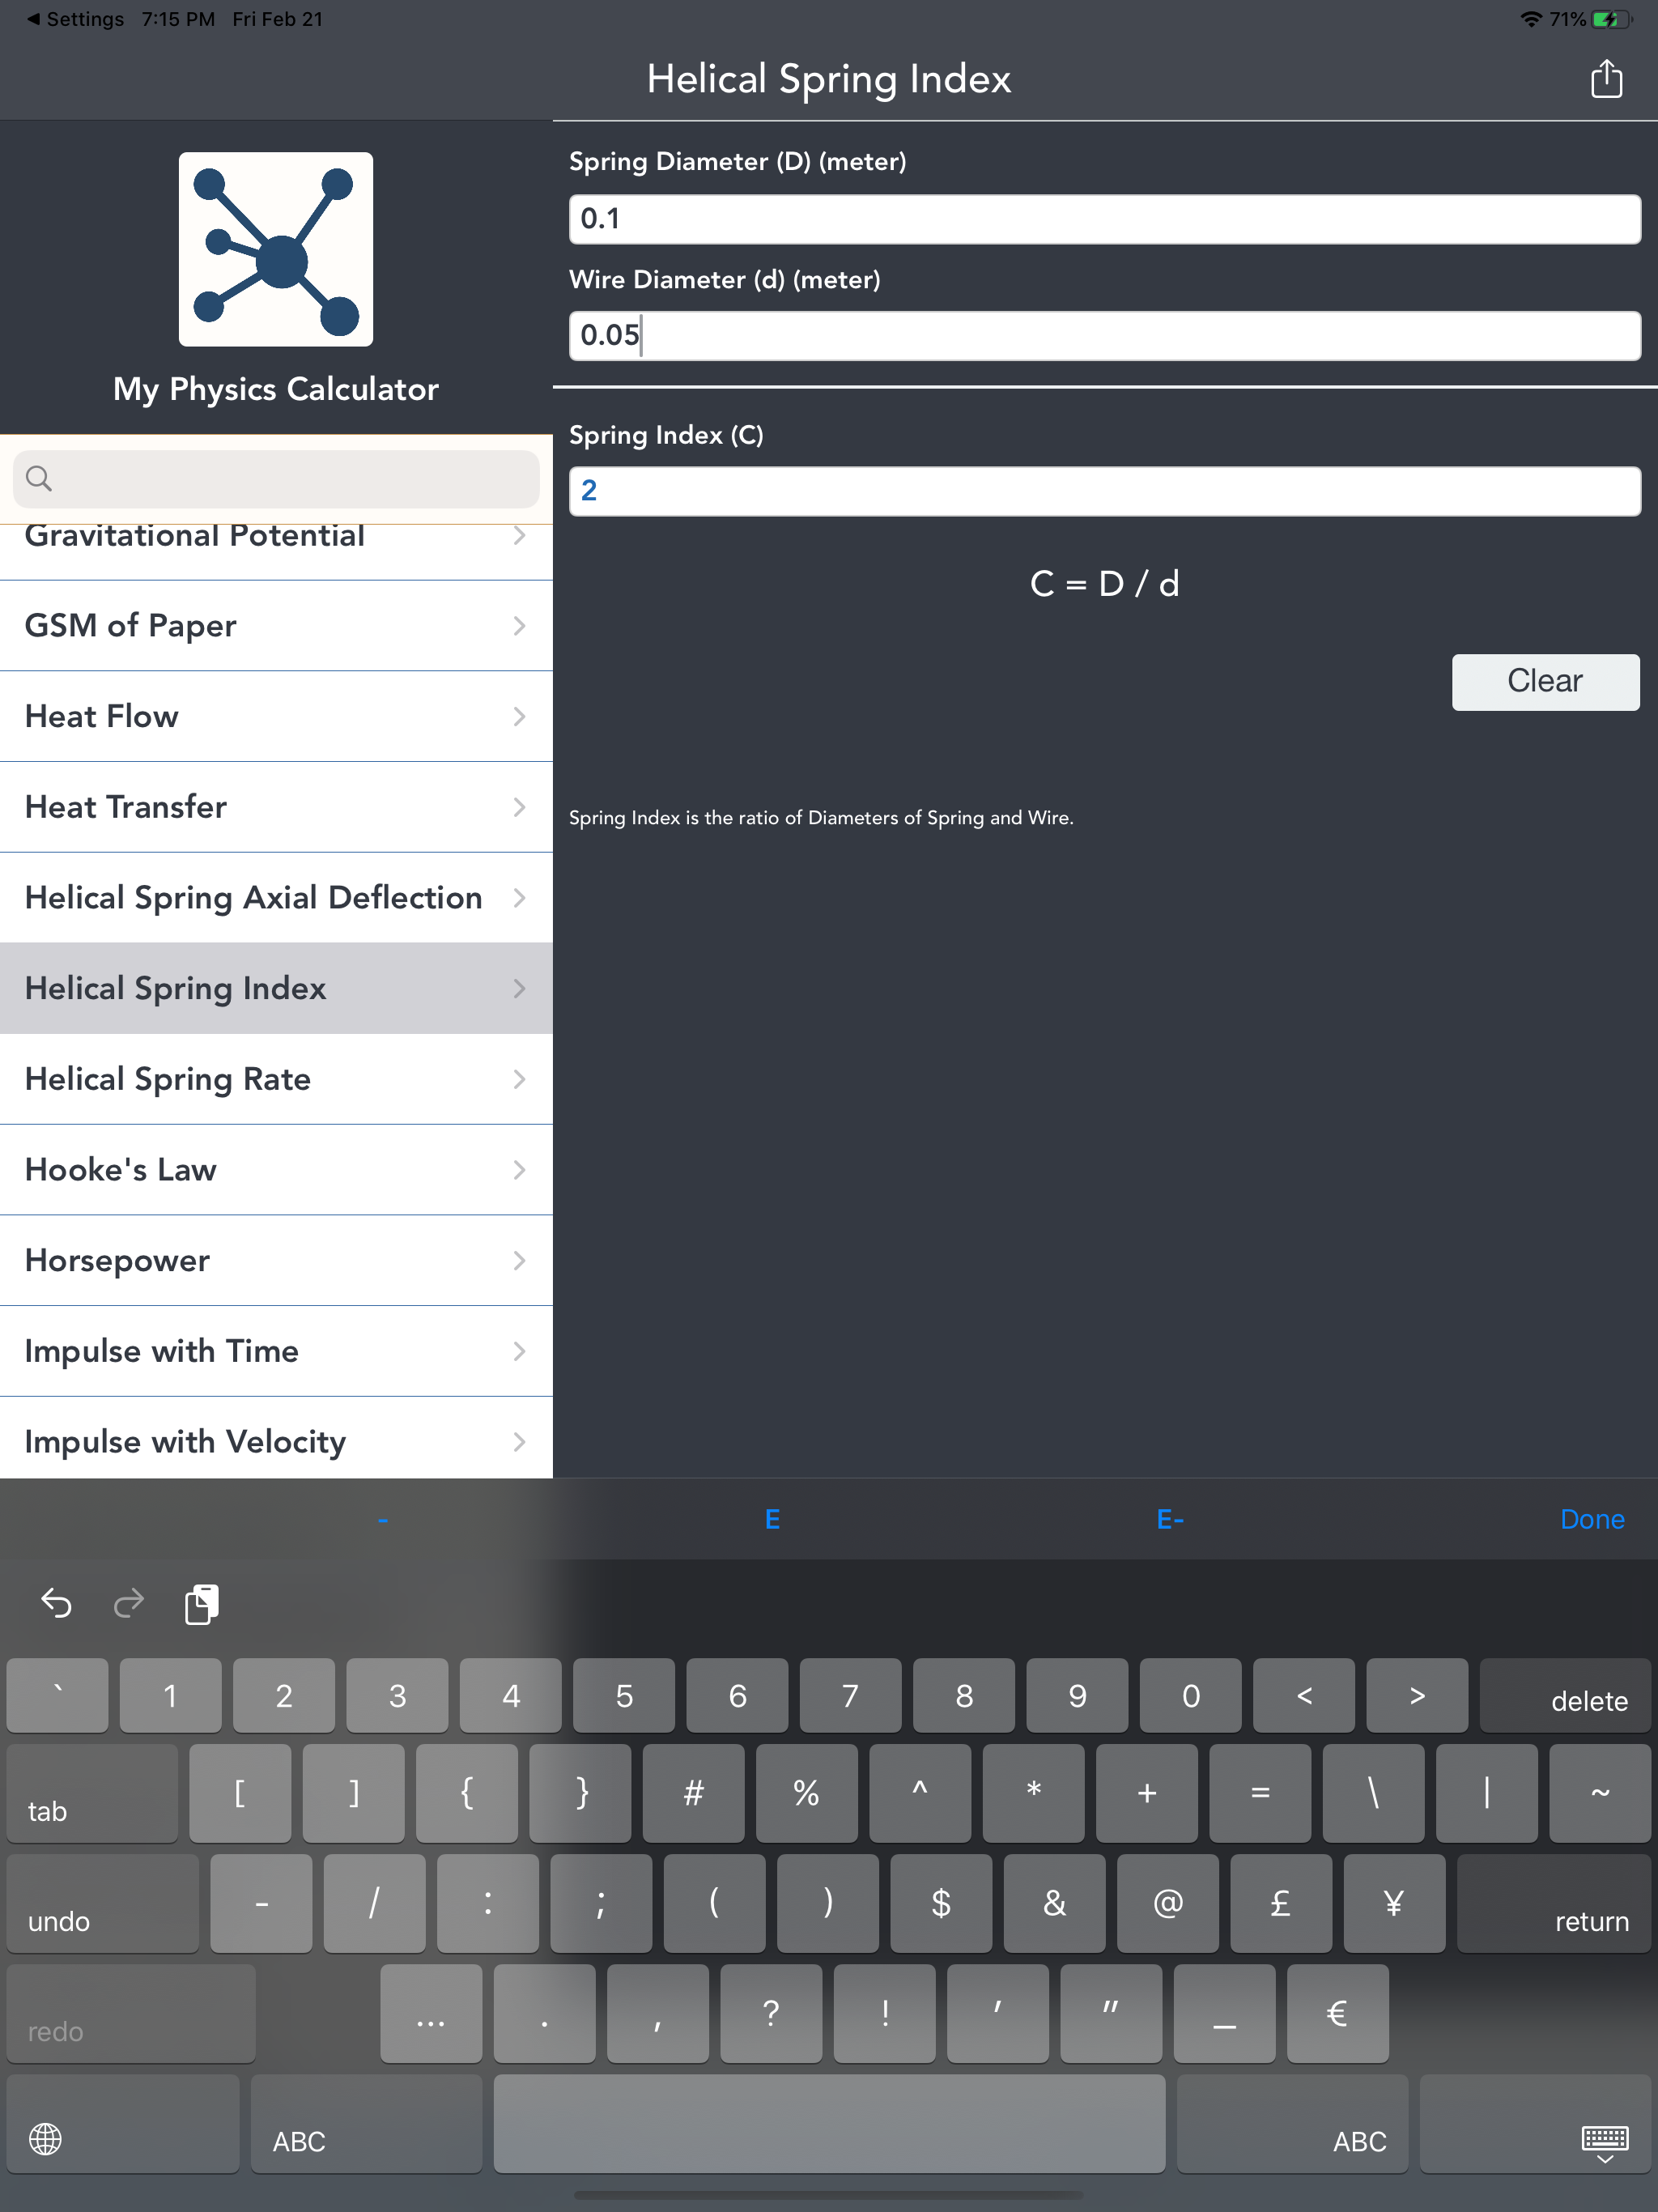Open GSM of Paper chevron

pos(519,626)
